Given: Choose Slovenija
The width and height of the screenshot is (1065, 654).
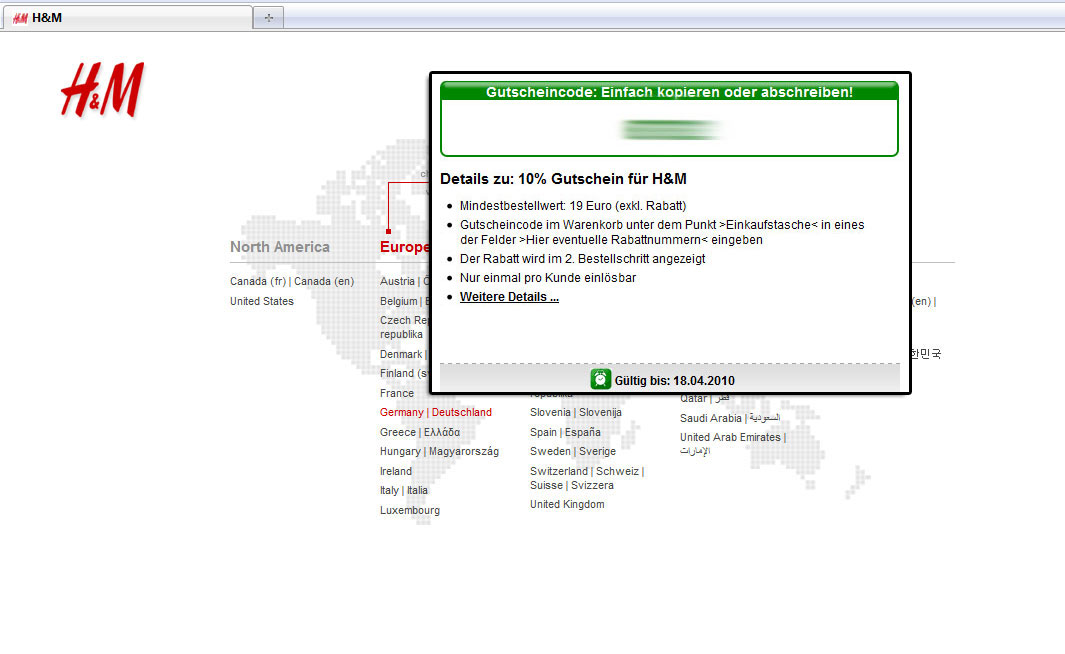Looking at the screenshot, I should 600,412.
